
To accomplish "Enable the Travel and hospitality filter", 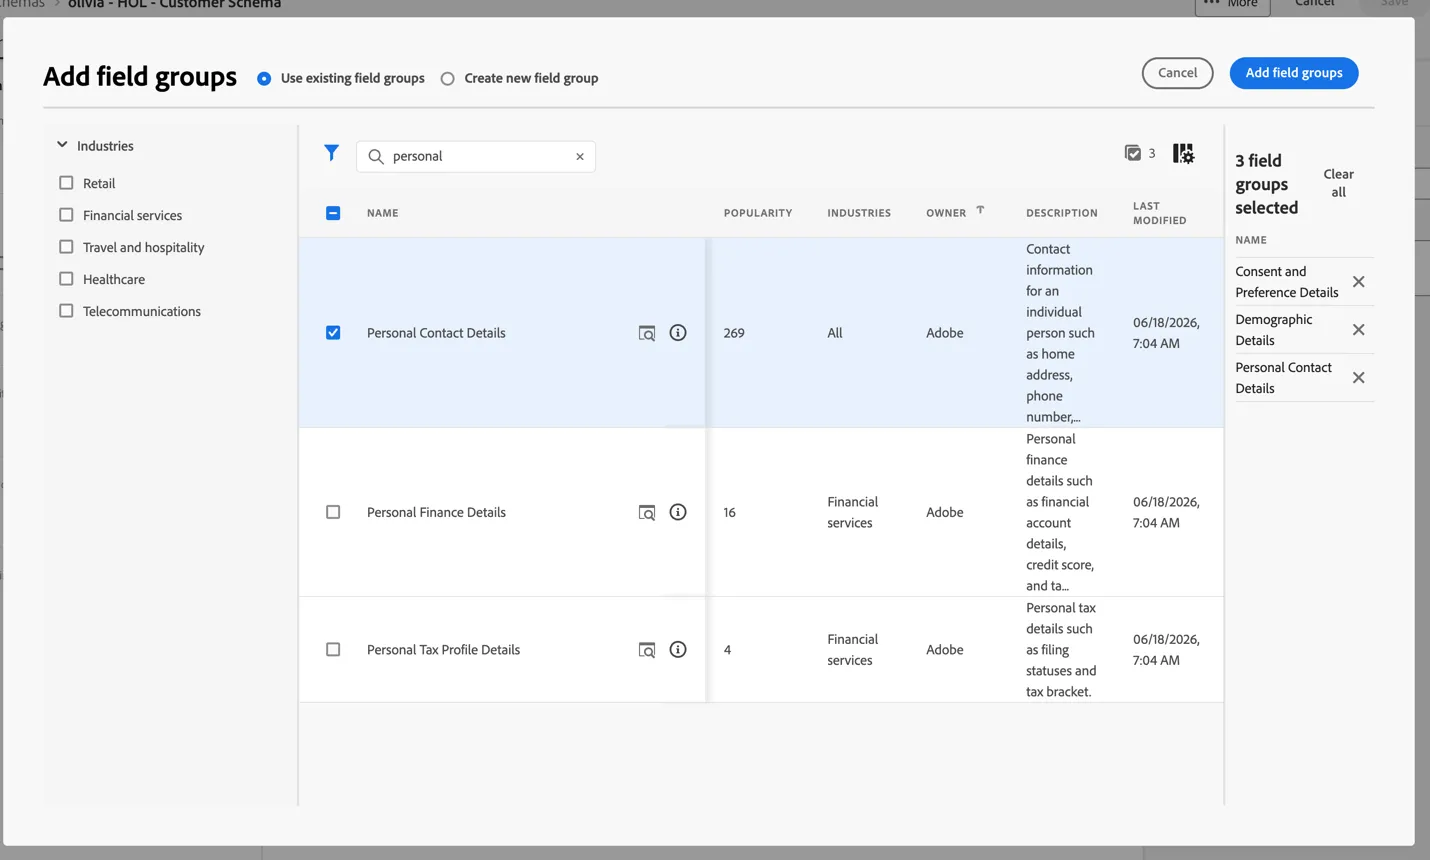I will click(x=66, y=247).
